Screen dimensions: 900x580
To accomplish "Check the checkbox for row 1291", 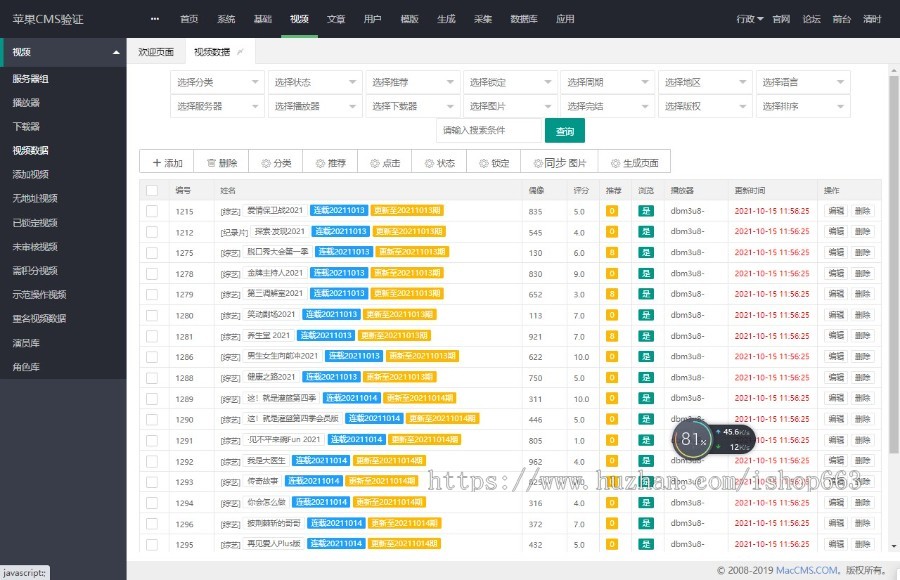I will tap(152, 440).
